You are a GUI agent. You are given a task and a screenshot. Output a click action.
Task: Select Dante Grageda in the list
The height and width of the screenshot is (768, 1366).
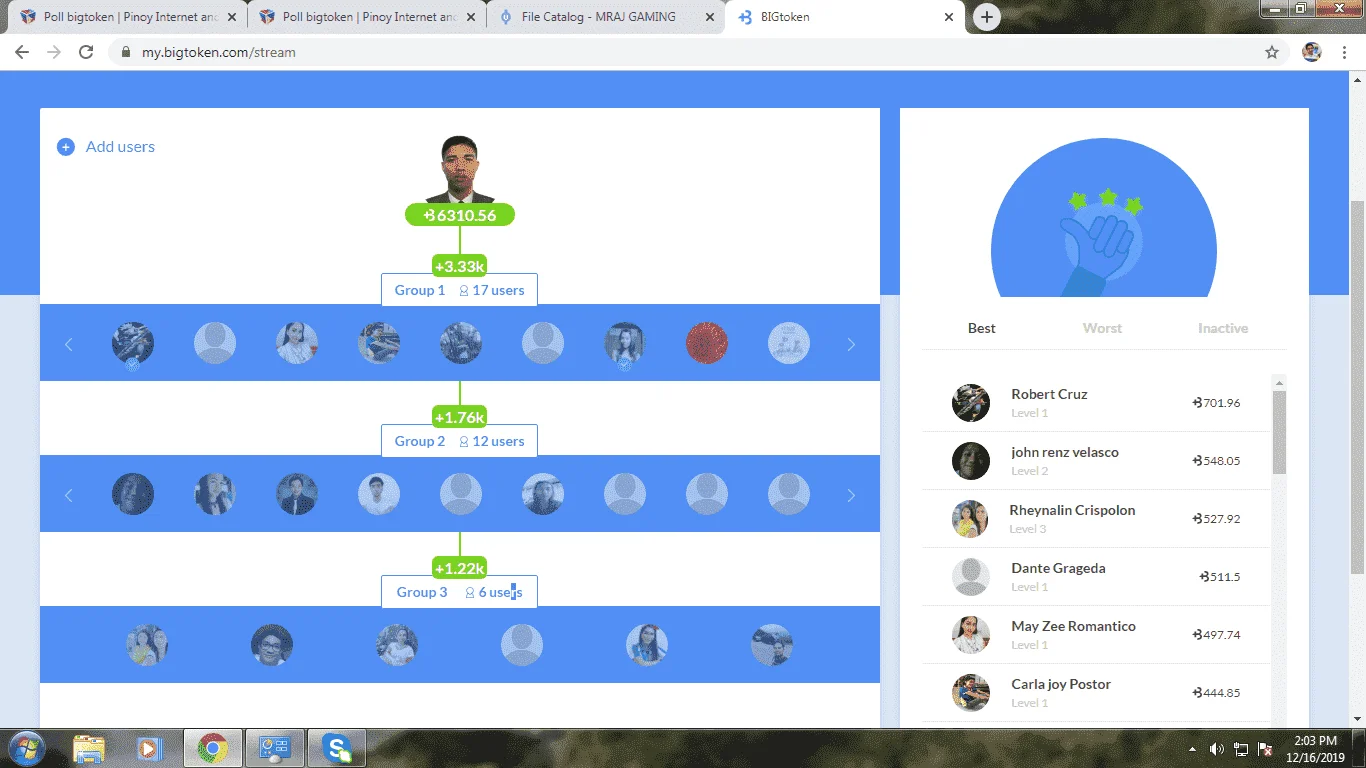tap(1096, 577)
